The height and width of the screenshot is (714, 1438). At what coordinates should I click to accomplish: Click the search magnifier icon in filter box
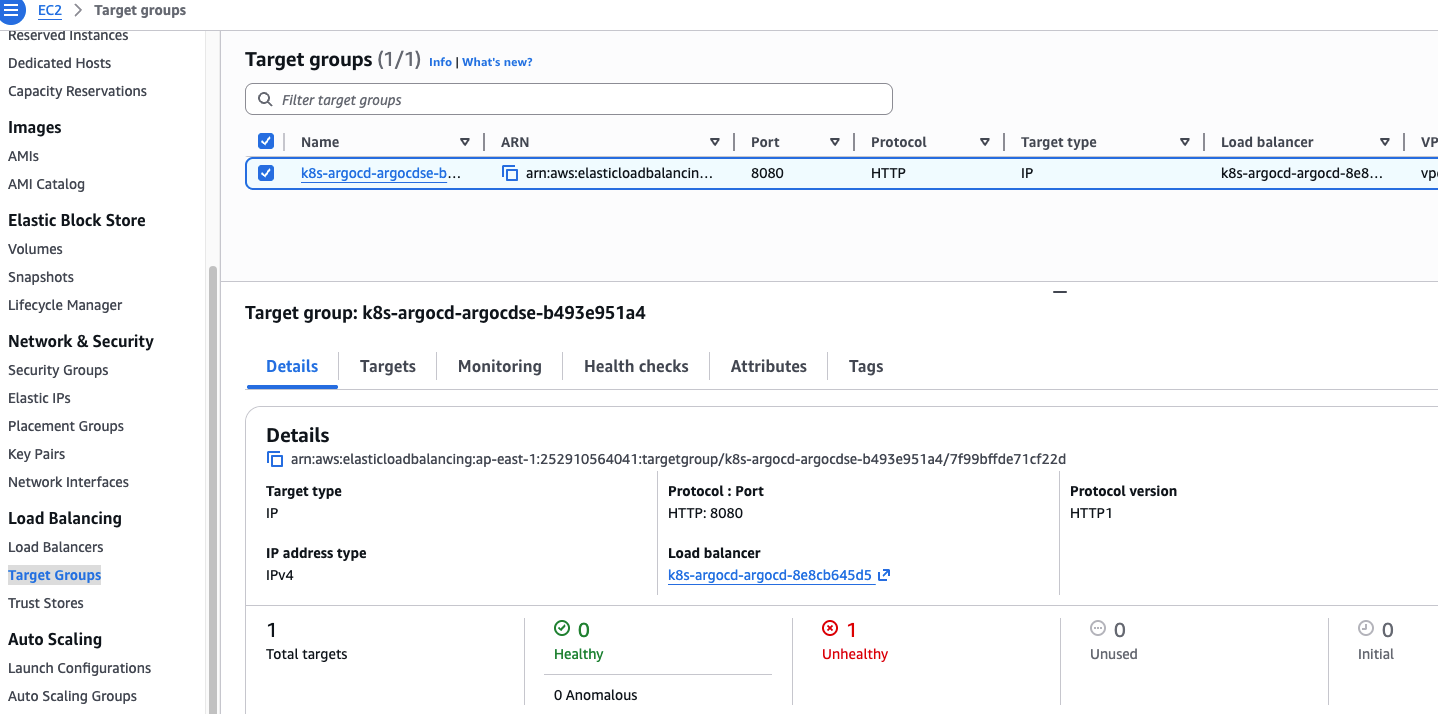[265, 100]
